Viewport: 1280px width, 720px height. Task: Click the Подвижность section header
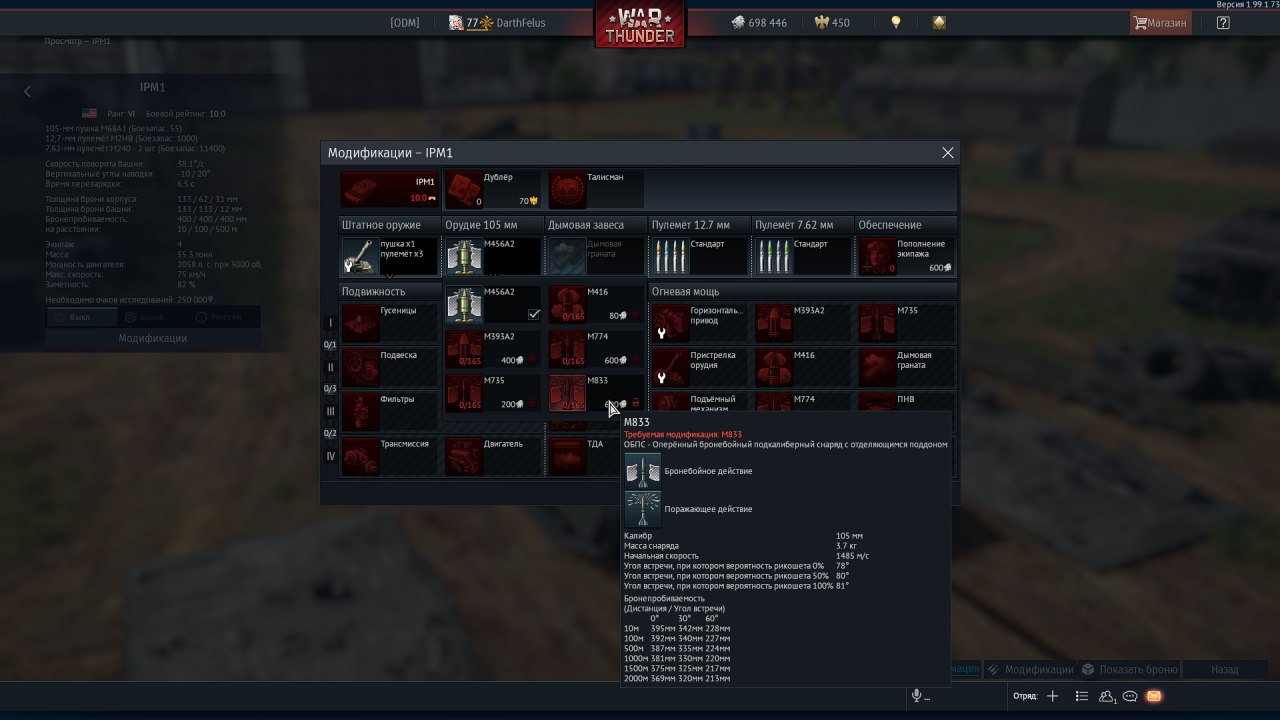tap(390, 291)
